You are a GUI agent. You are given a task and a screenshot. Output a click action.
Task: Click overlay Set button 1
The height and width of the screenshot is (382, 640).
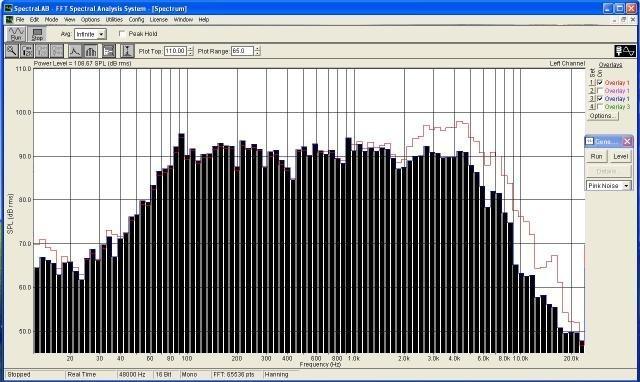[x=592, y=82]
